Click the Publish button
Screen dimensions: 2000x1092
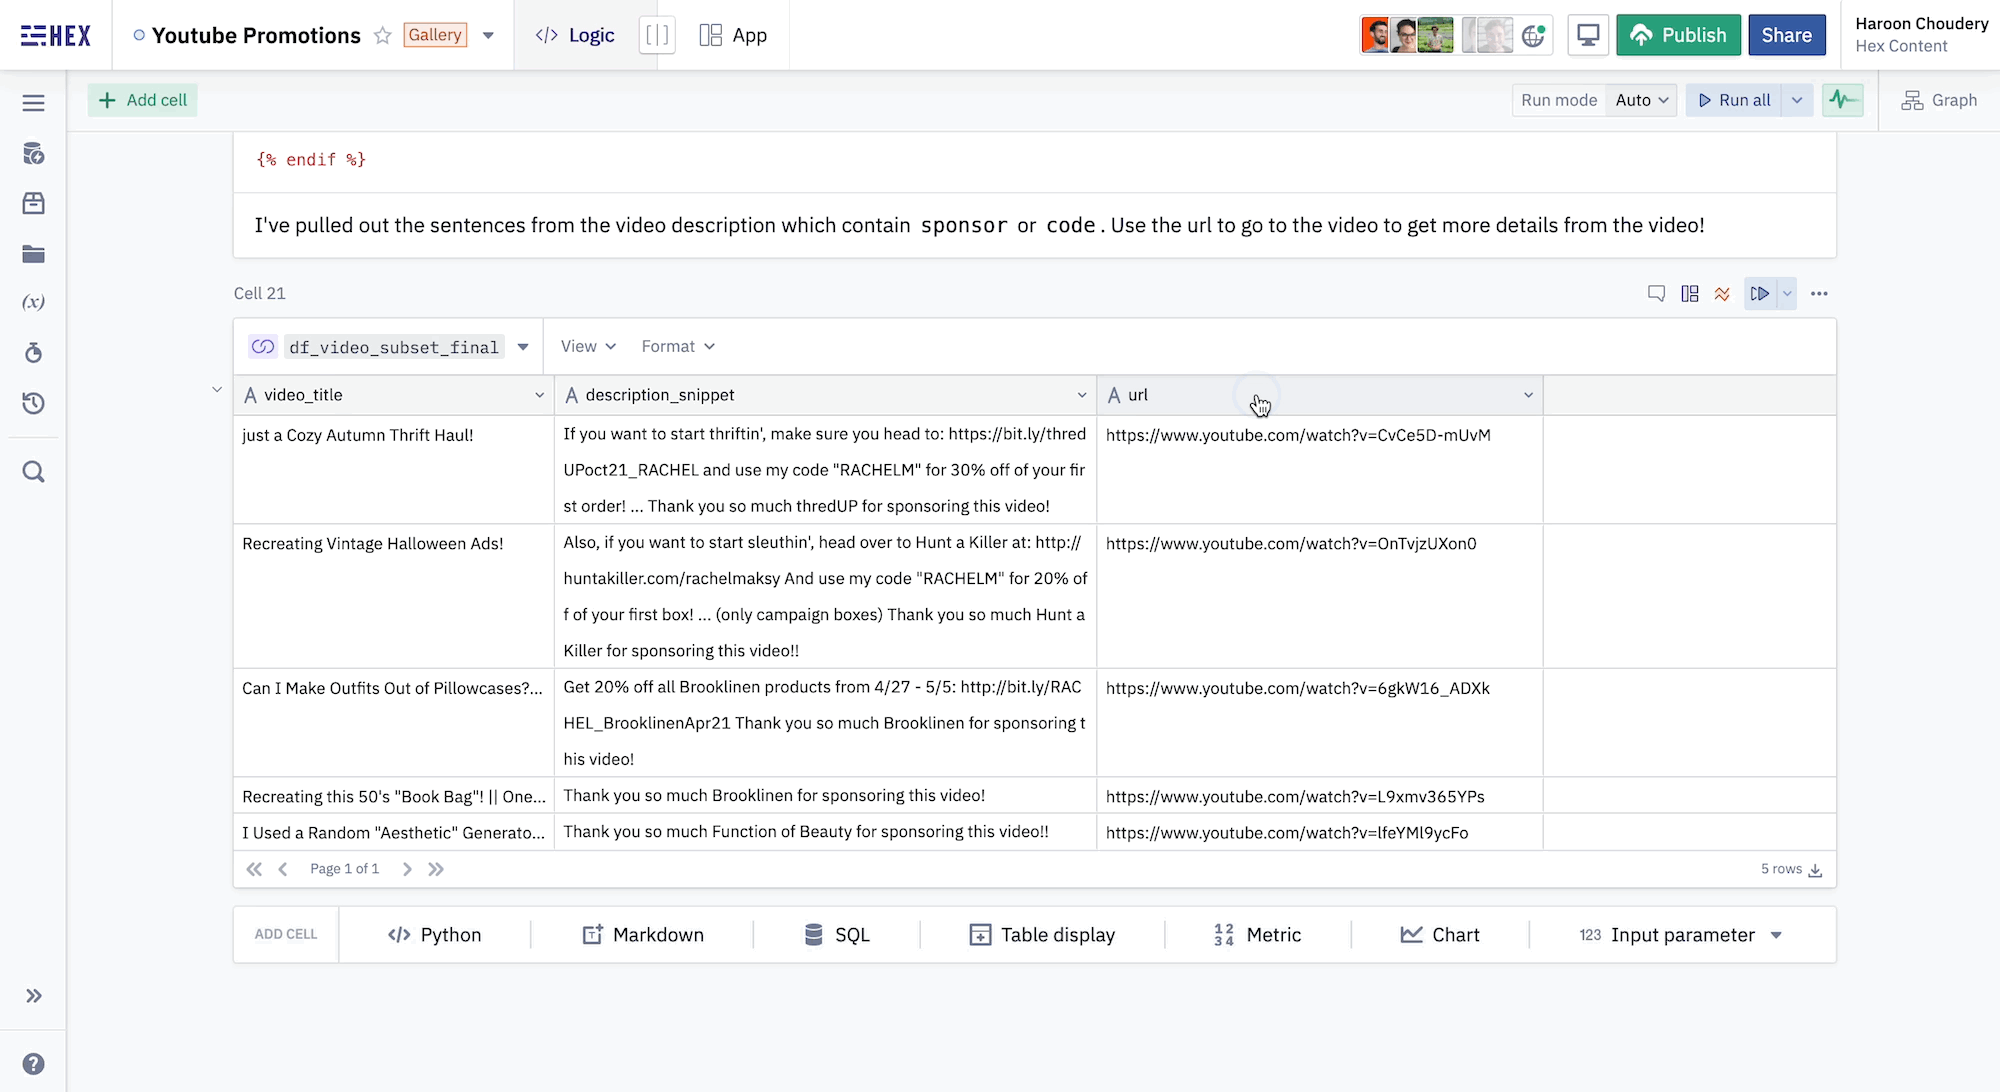1678,36
